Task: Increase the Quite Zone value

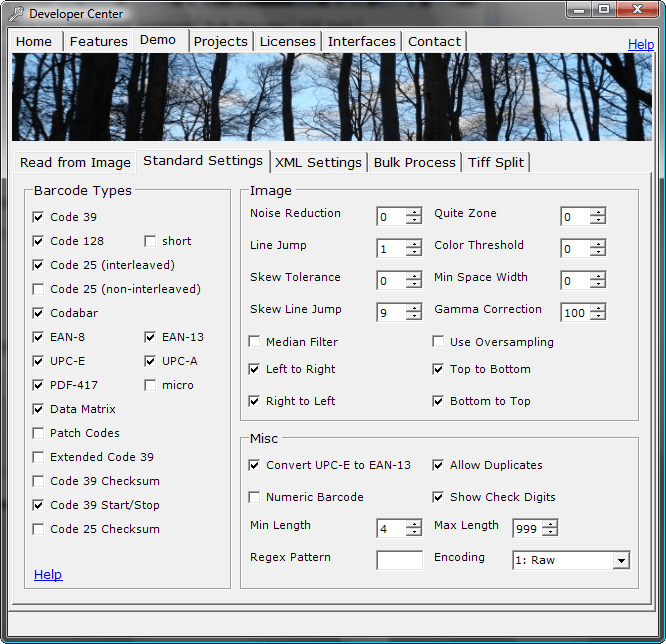Action: (598, 212)
